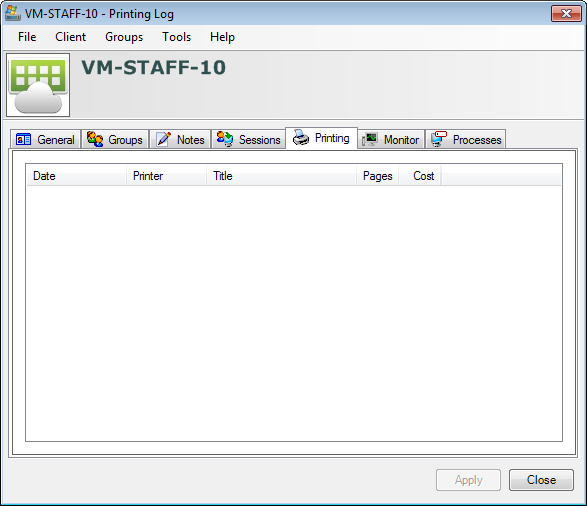Sort the log by Cost column
The width and height of the screenshot is (587, 506).
420,176
